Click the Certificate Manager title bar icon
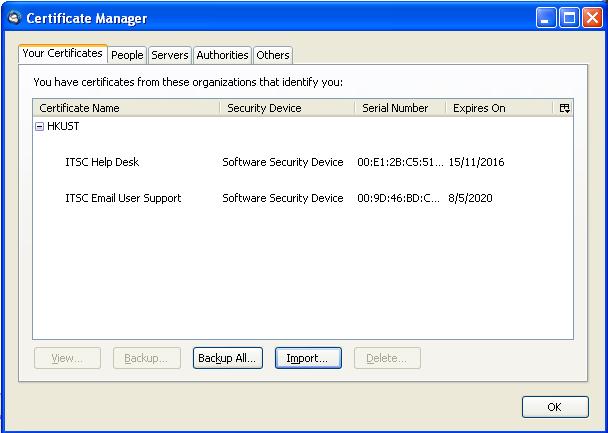Image resolution: width=608 pixels, height=433 pixels. coord(12,18)
